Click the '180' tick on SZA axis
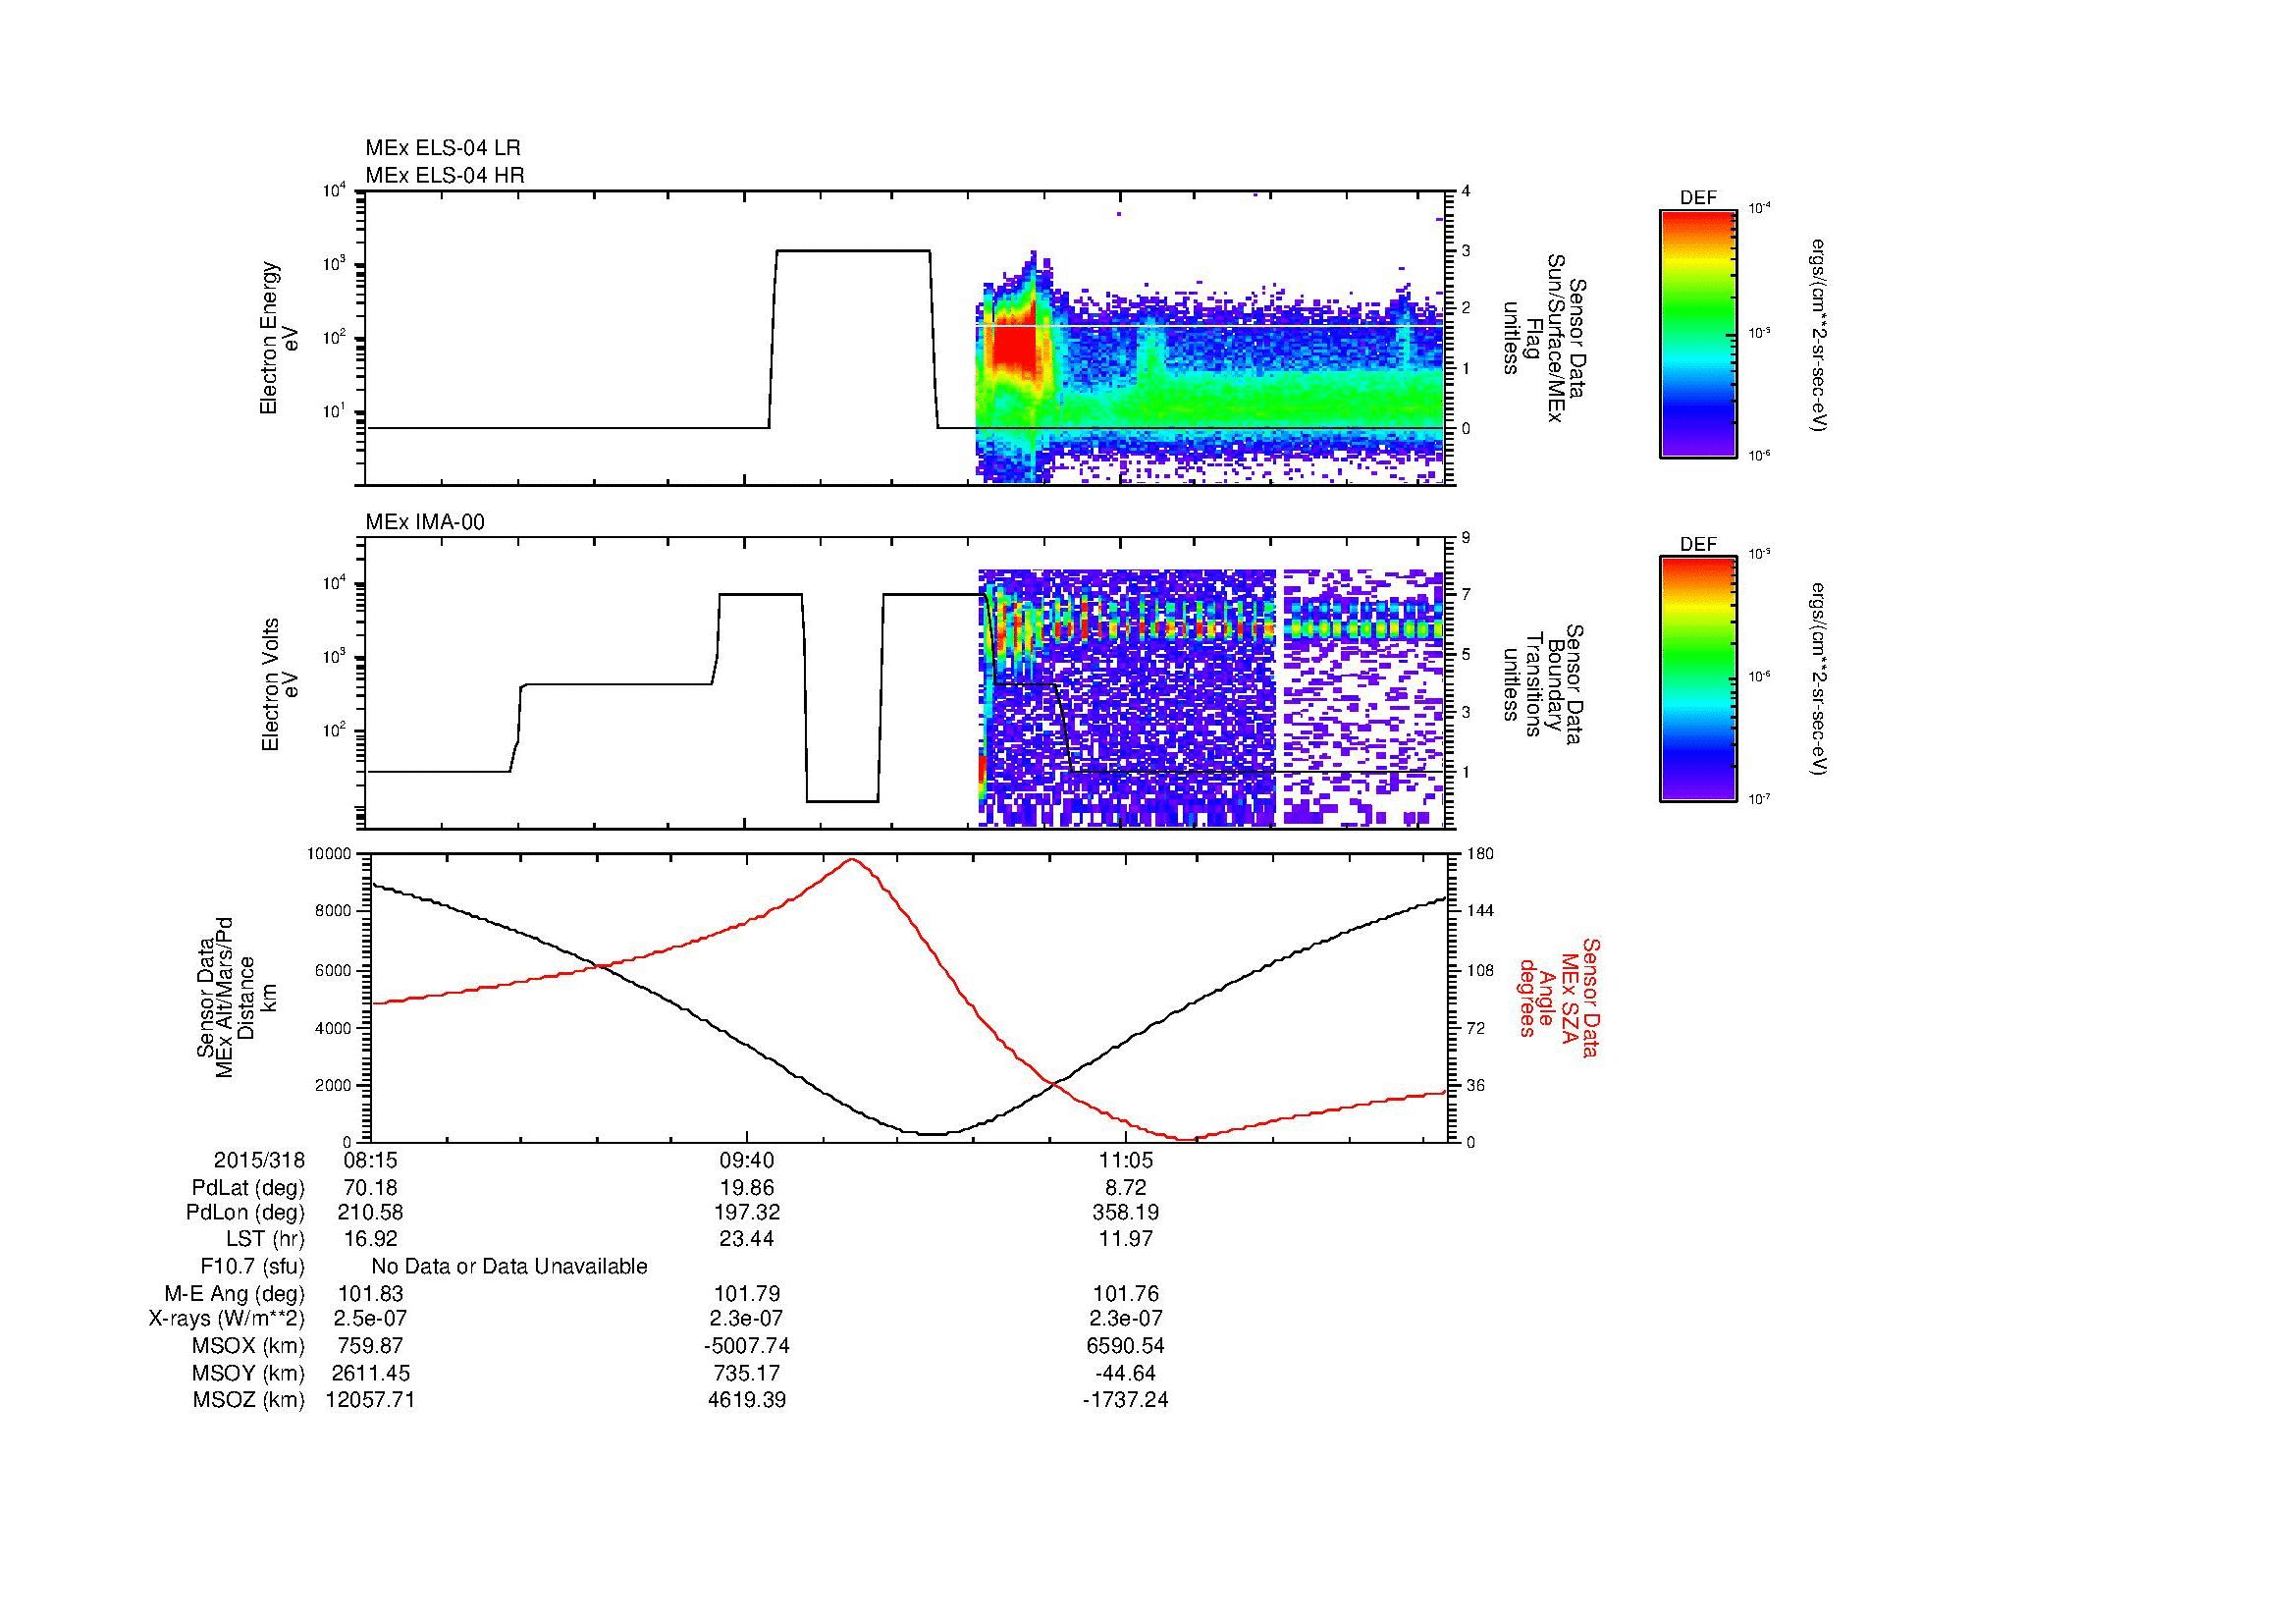This screenshot has width=2296, height=1623. coord(1480,853)
